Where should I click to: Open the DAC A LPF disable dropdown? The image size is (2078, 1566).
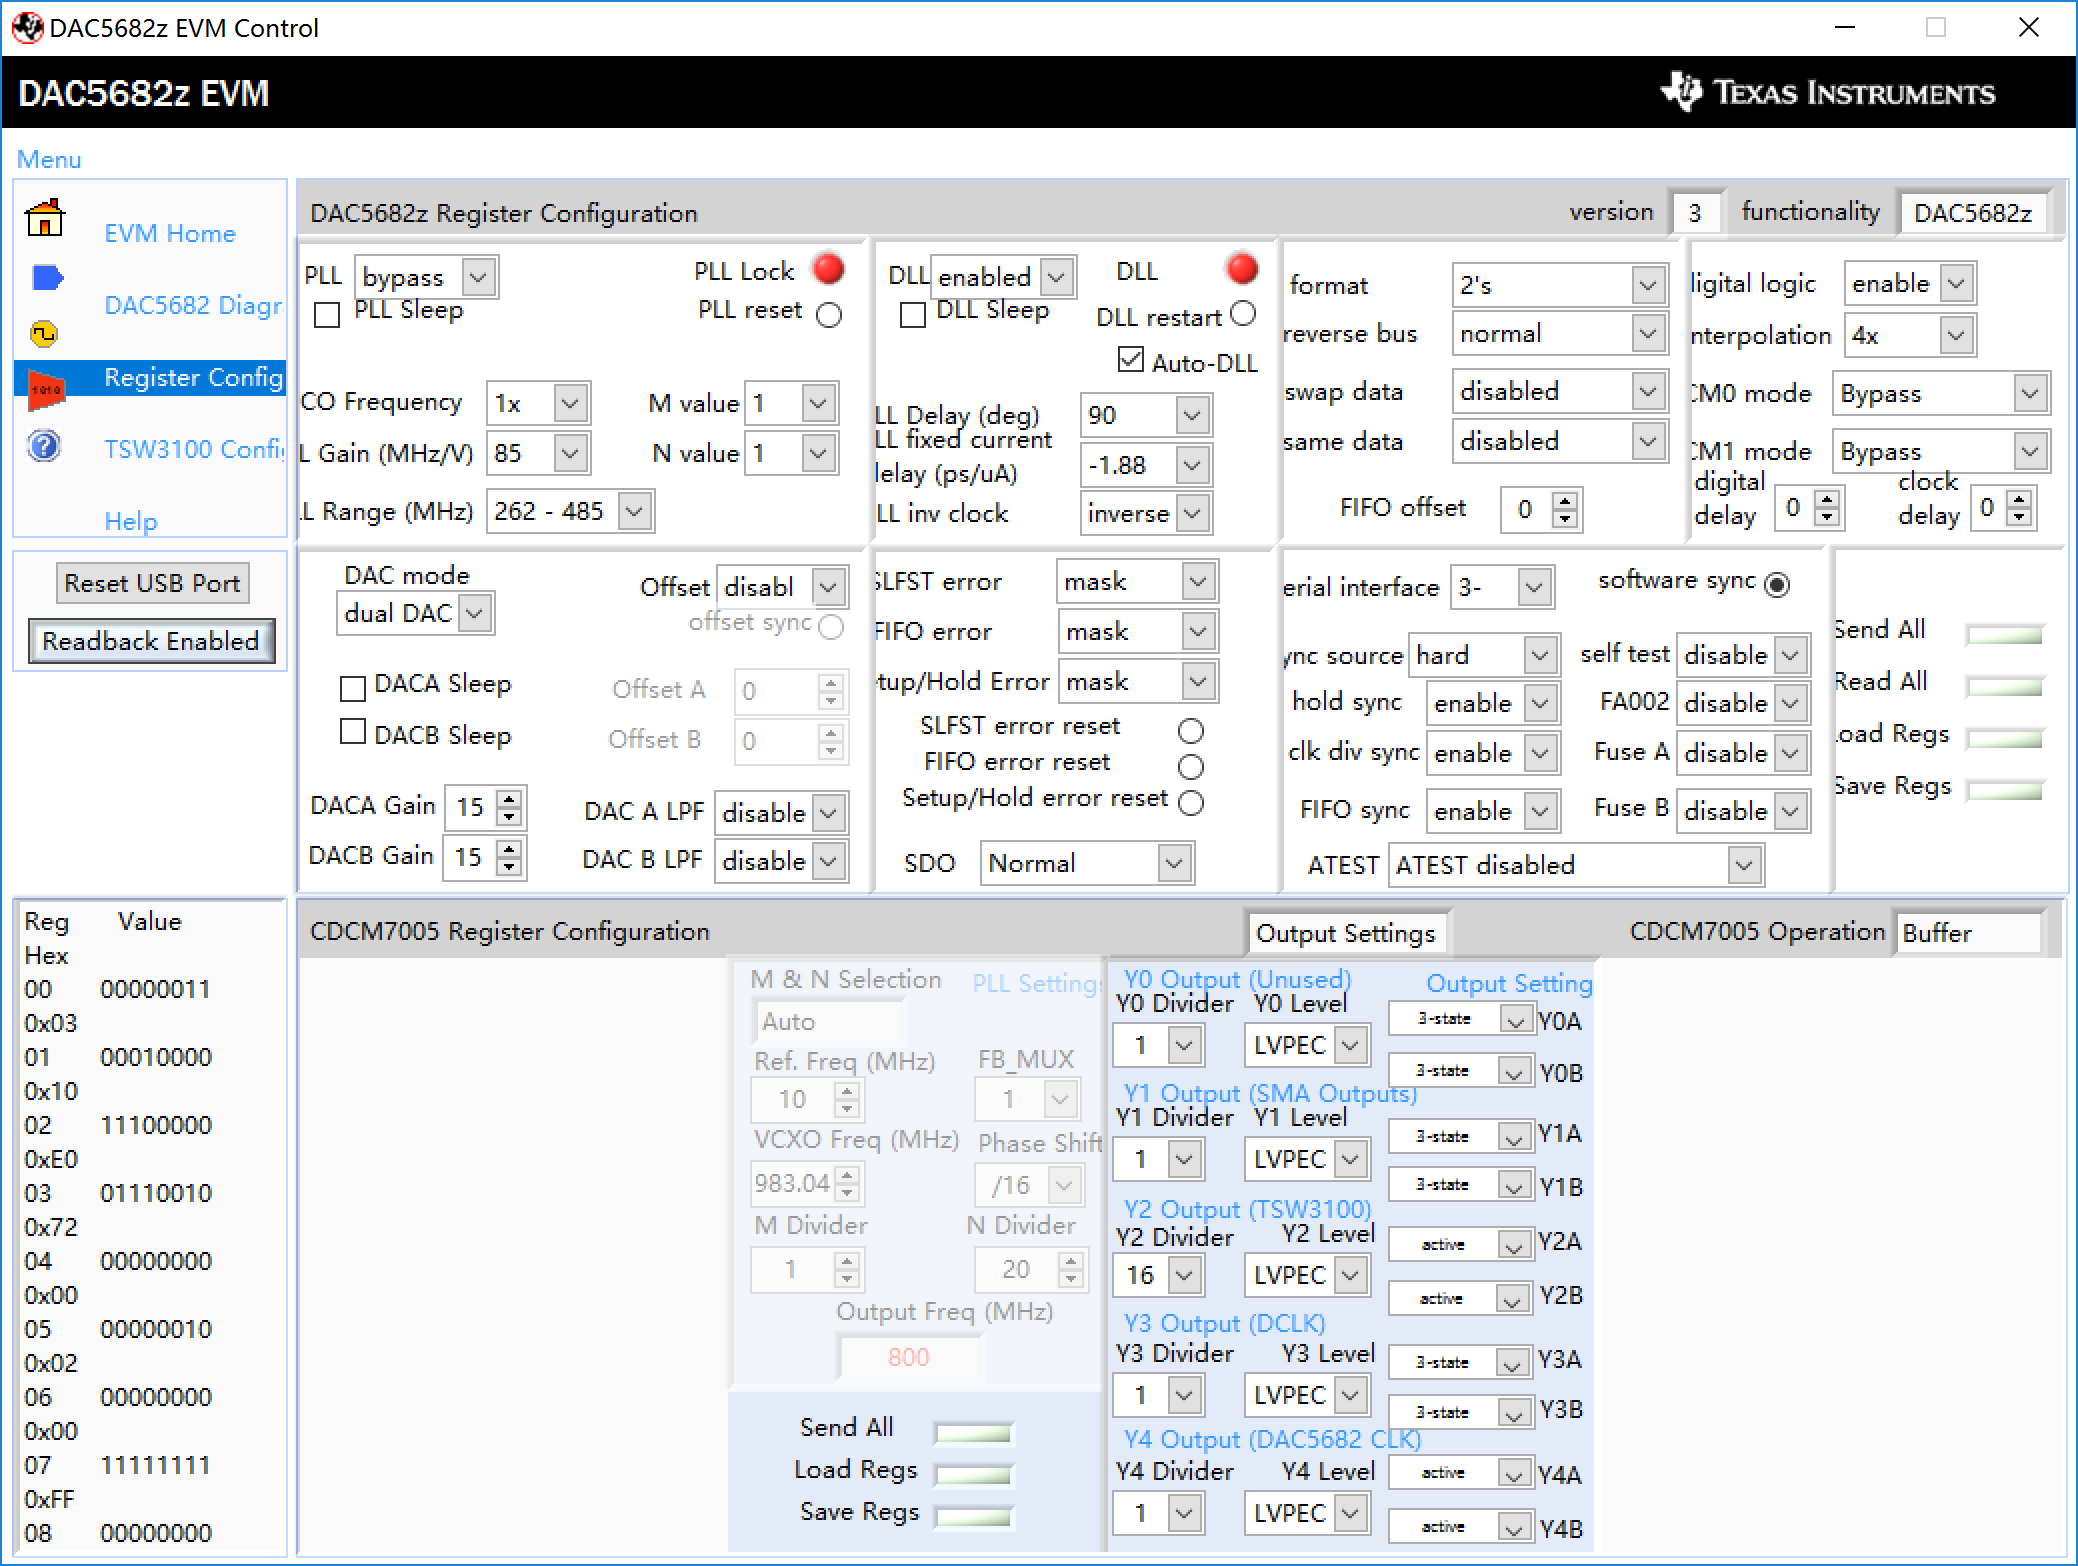pos(781,813)
